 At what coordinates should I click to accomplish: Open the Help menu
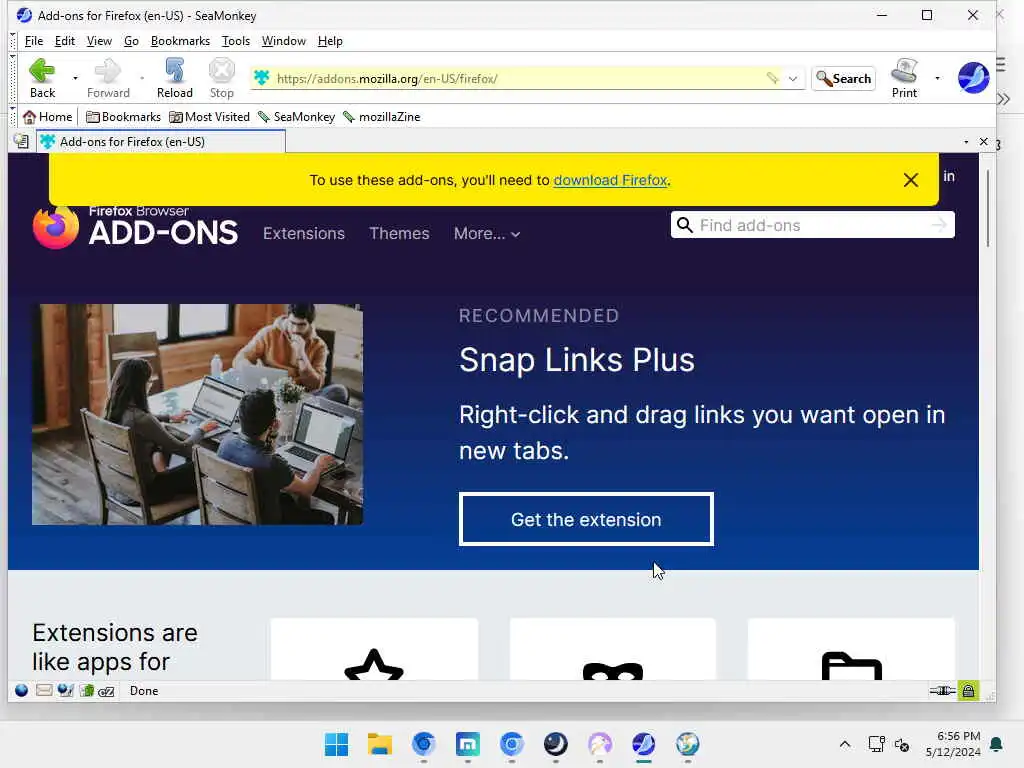coord(330,40)
